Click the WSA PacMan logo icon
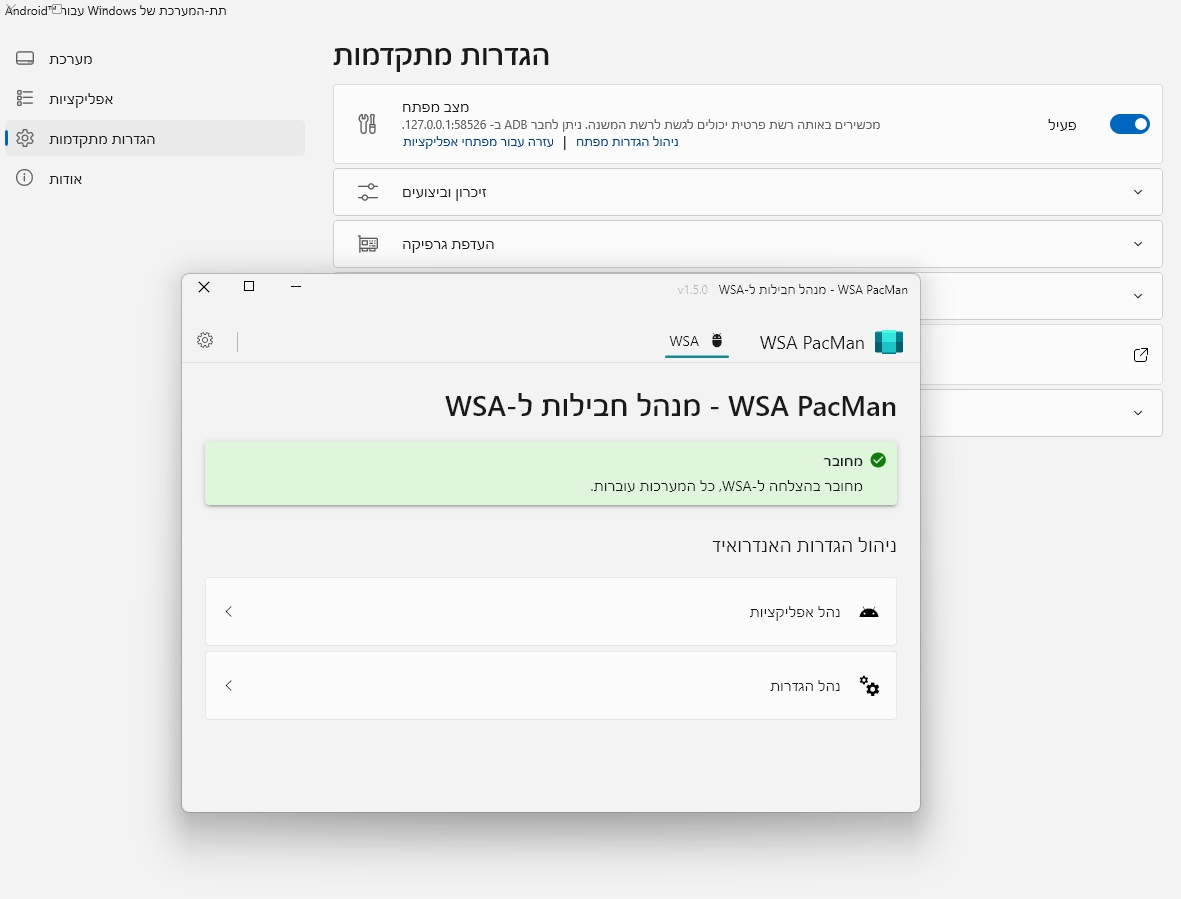Viewport: 1181px width, 899px height. [889, 342]
